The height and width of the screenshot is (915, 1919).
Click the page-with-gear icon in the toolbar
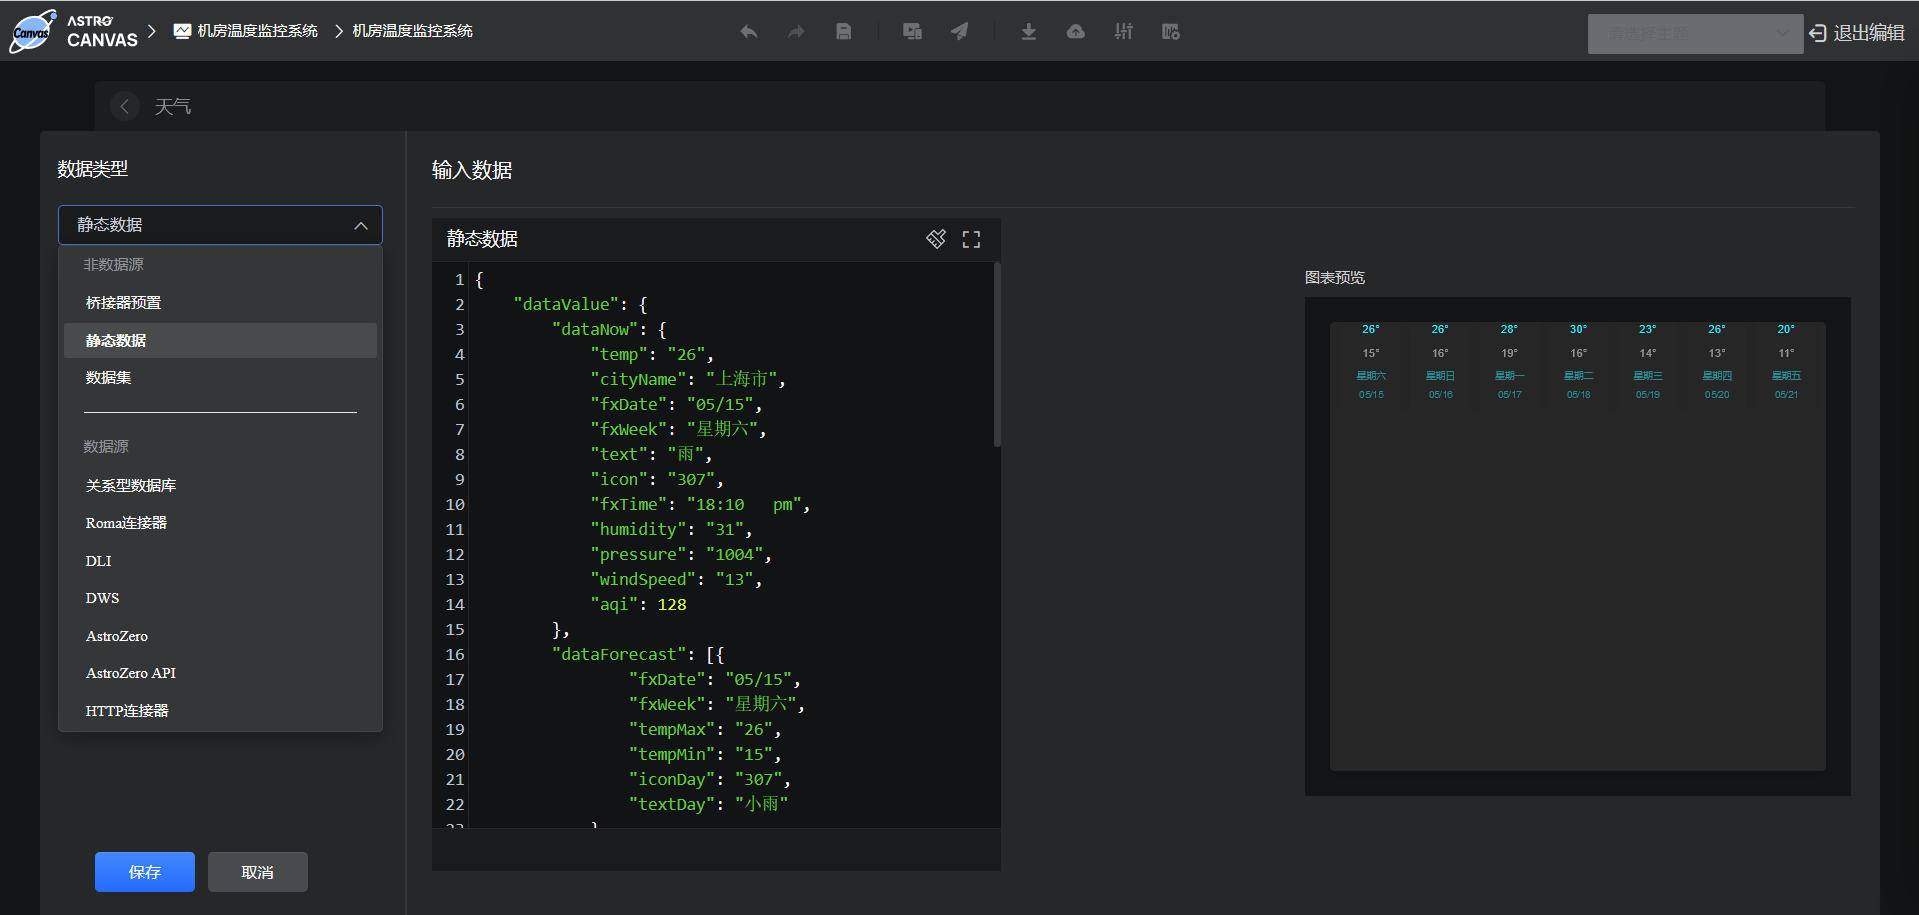tap(1171, 32)
